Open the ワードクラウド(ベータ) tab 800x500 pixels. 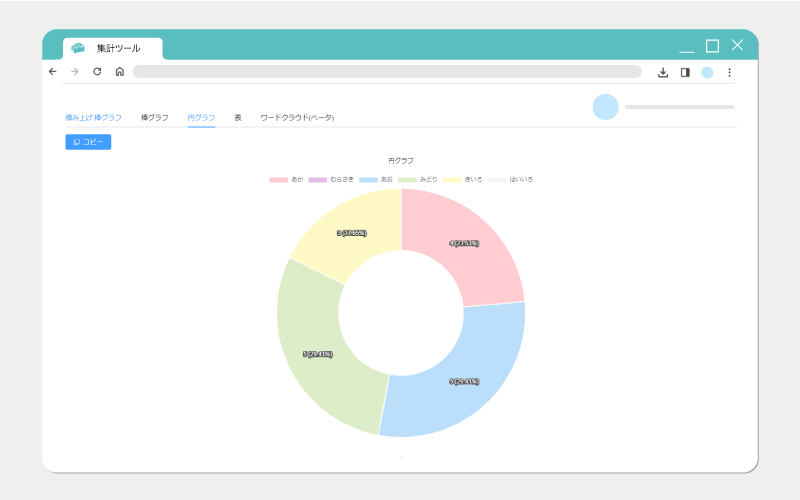297,117
